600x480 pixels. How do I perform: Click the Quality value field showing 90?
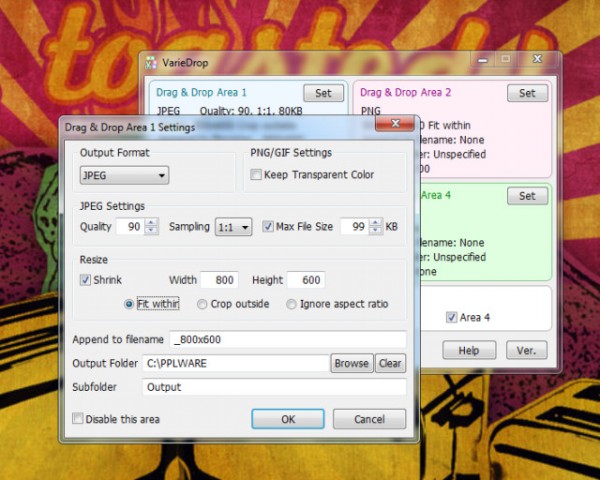(131, 227)
